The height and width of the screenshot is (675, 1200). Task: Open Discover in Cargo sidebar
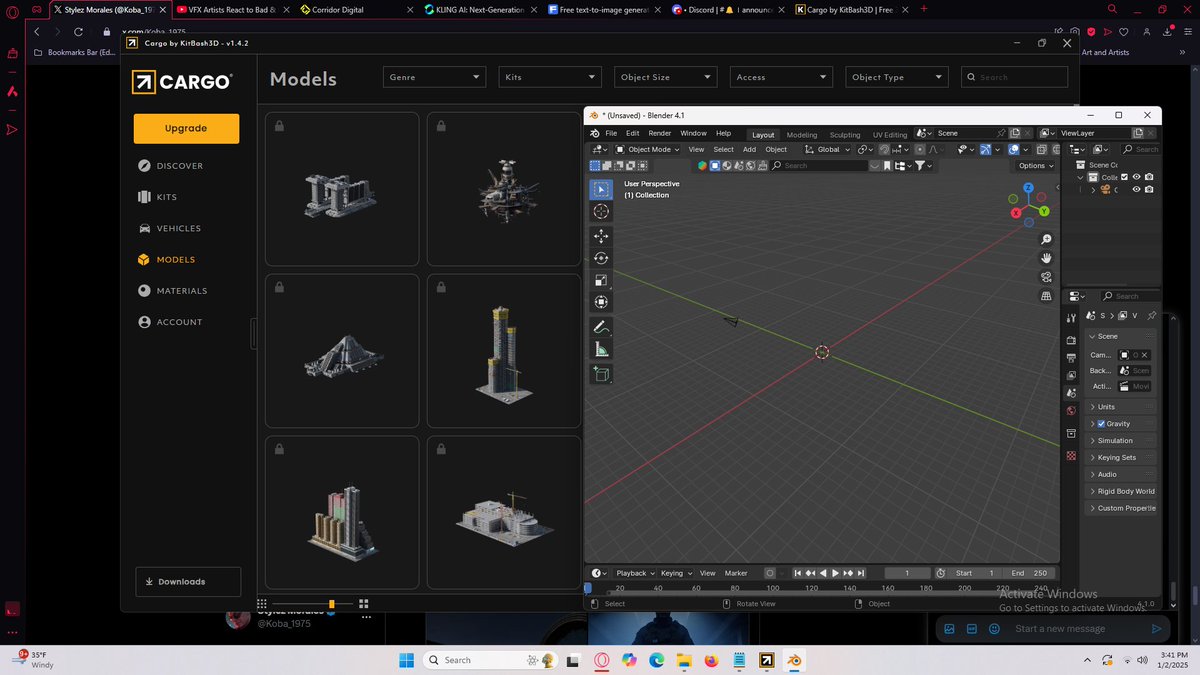[171, 166]
